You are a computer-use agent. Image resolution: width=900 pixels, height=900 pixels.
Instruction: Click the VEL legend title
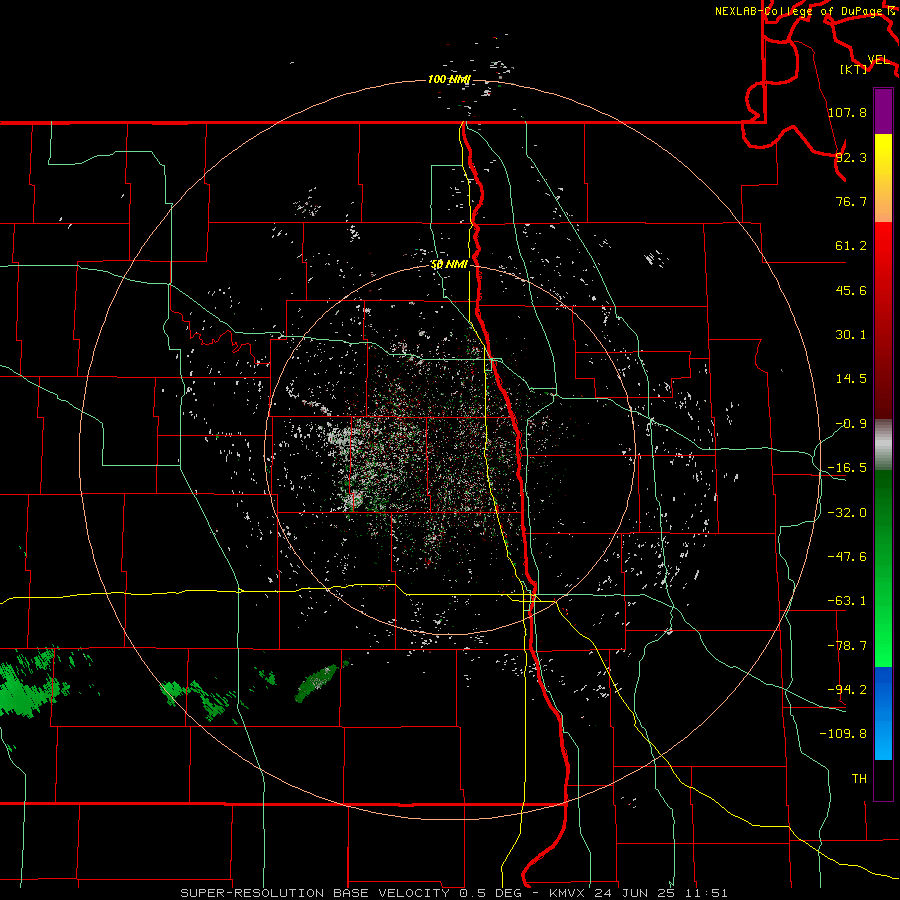(x=879, y=60)
